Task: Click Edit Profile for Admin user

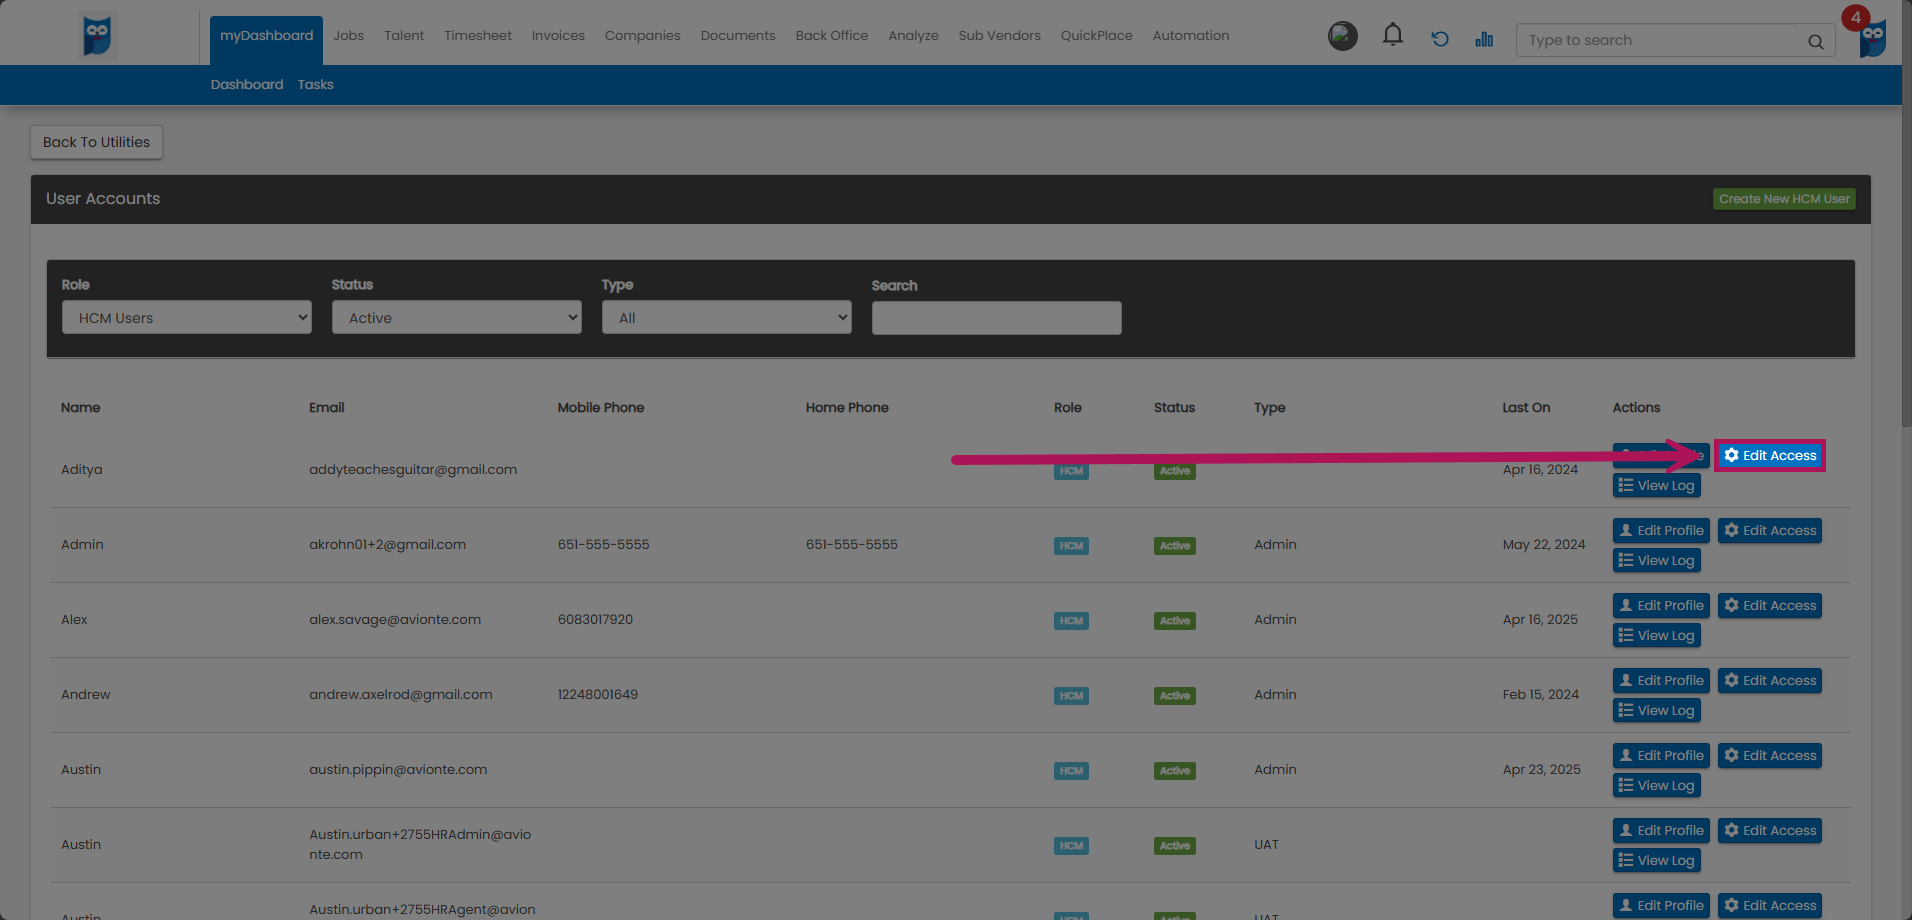Action: coord(1660,531)
